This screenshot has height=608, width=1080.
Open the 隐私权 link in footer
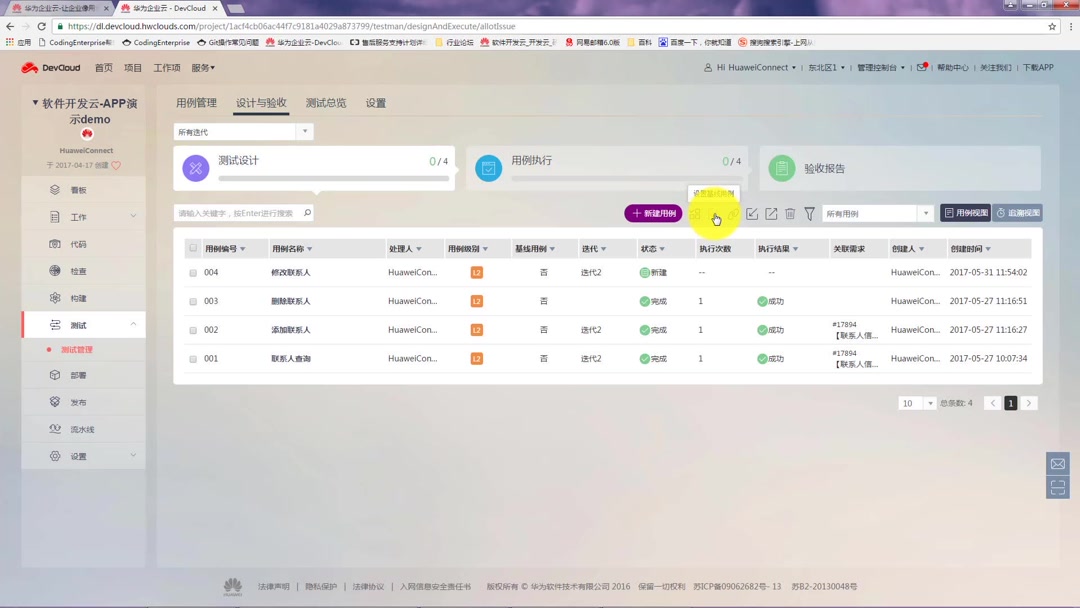tap(320, 586)
